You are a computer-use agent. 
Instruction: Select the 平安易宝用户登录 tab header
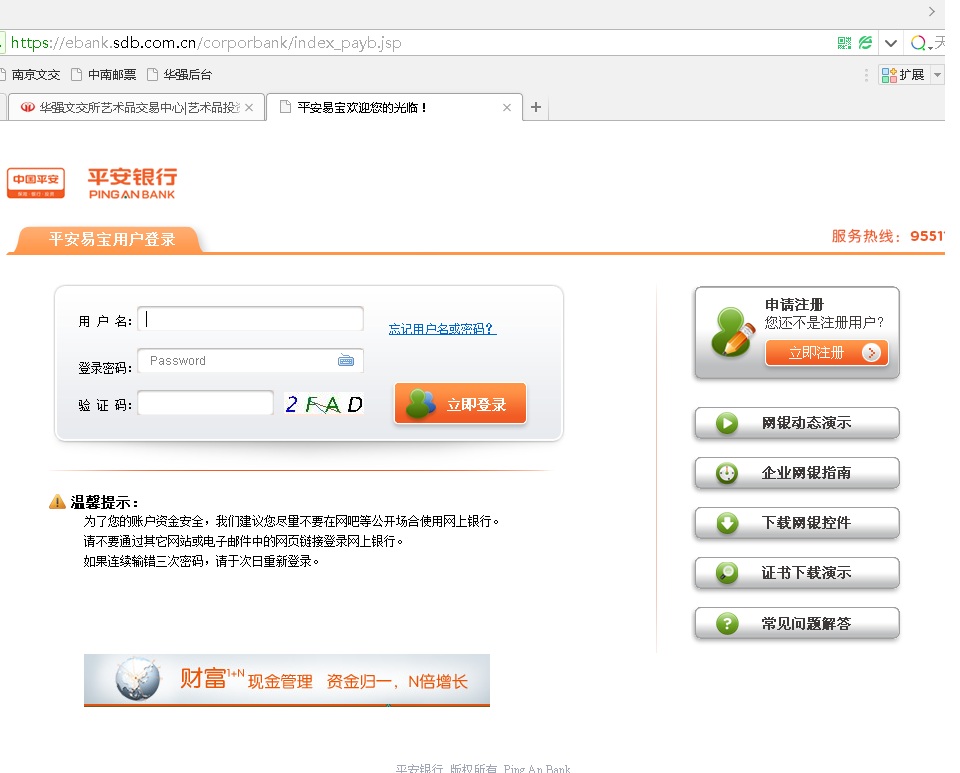(x=109, y=239)
